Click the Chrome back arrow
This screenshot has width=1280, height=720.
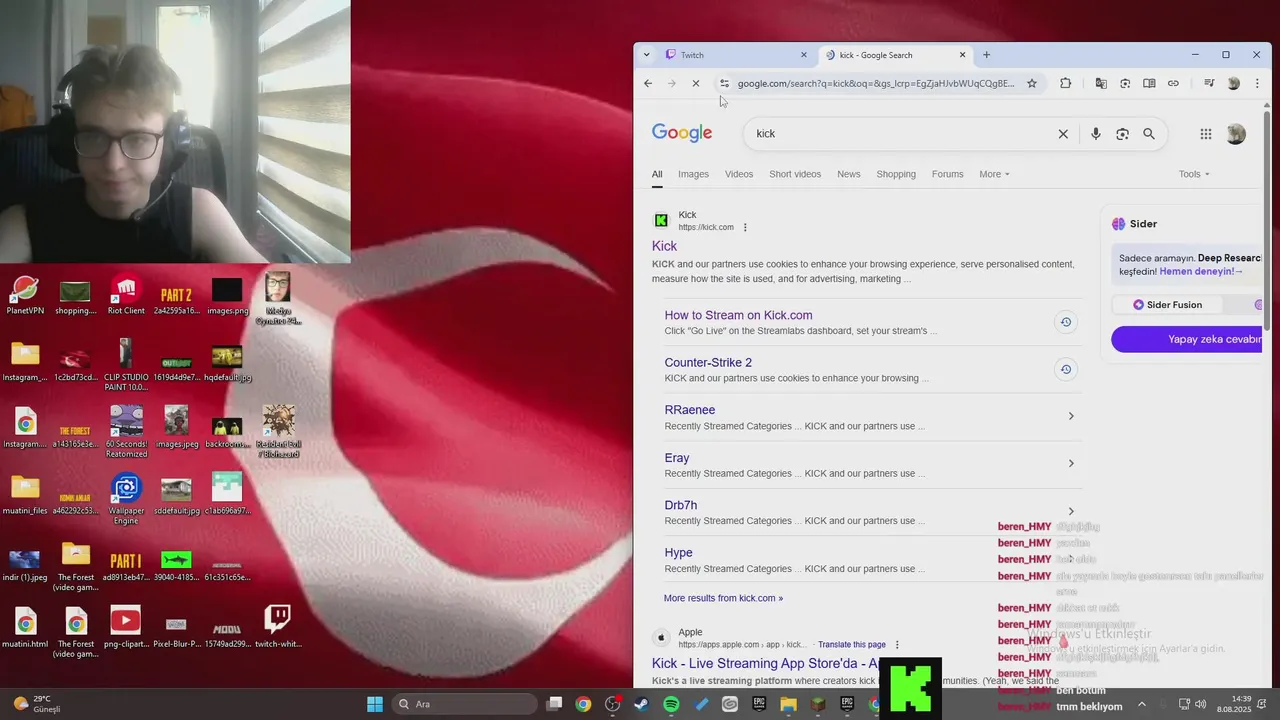click(648, 83)
